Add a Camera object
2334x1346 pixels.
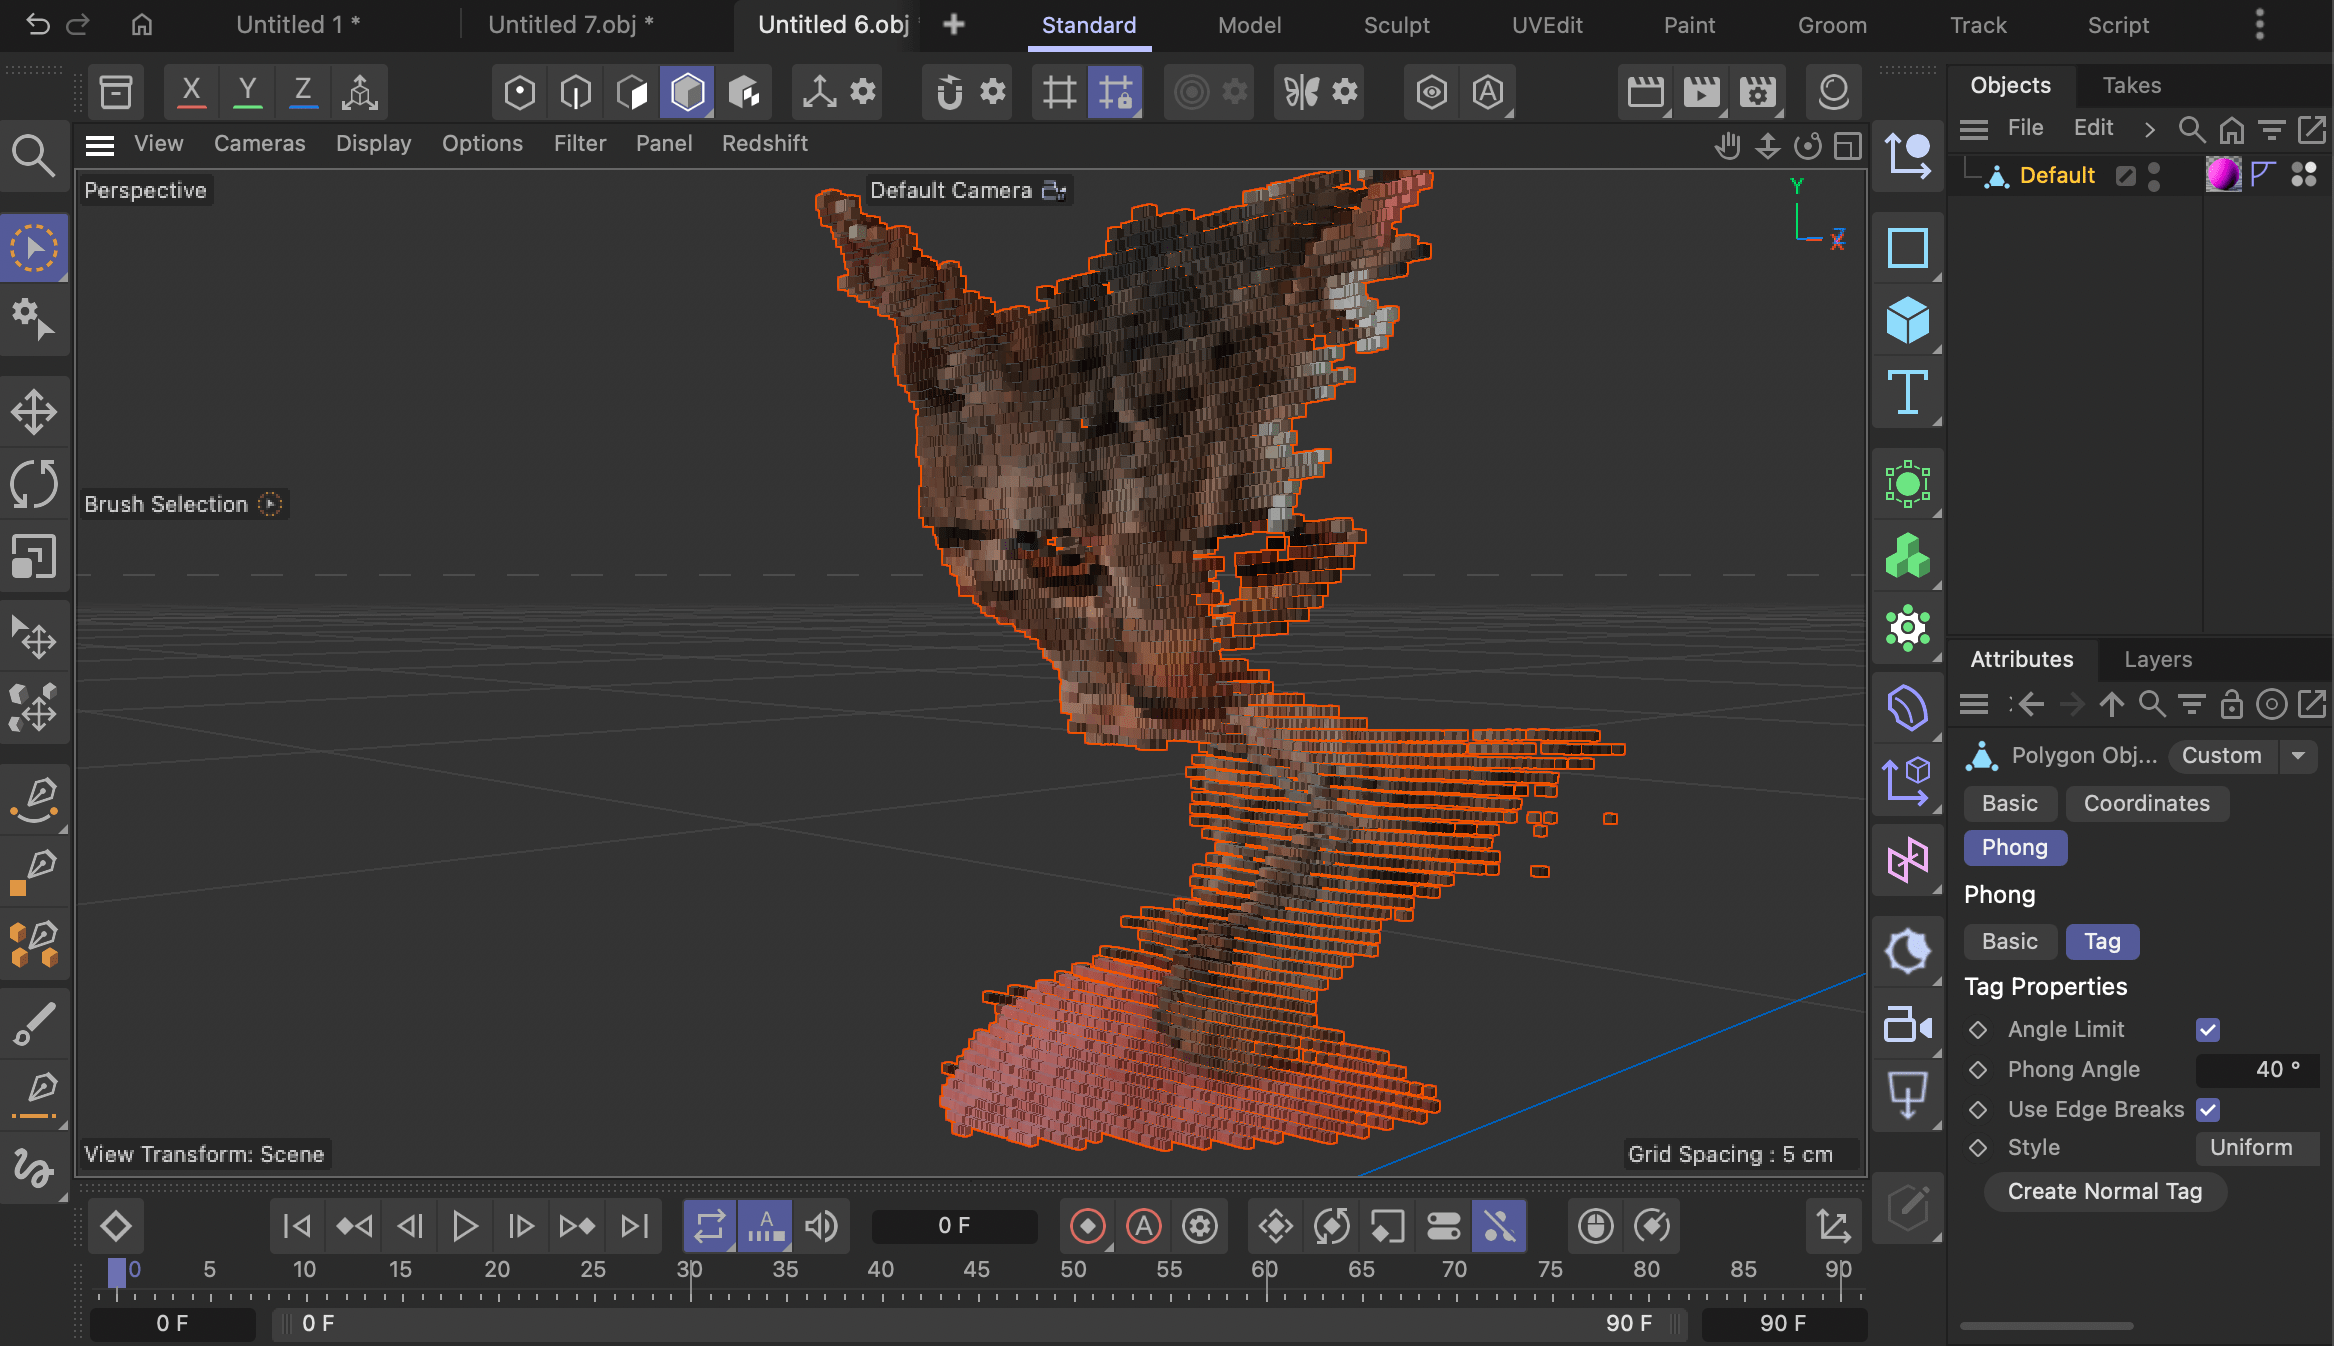(1907, 1024)
